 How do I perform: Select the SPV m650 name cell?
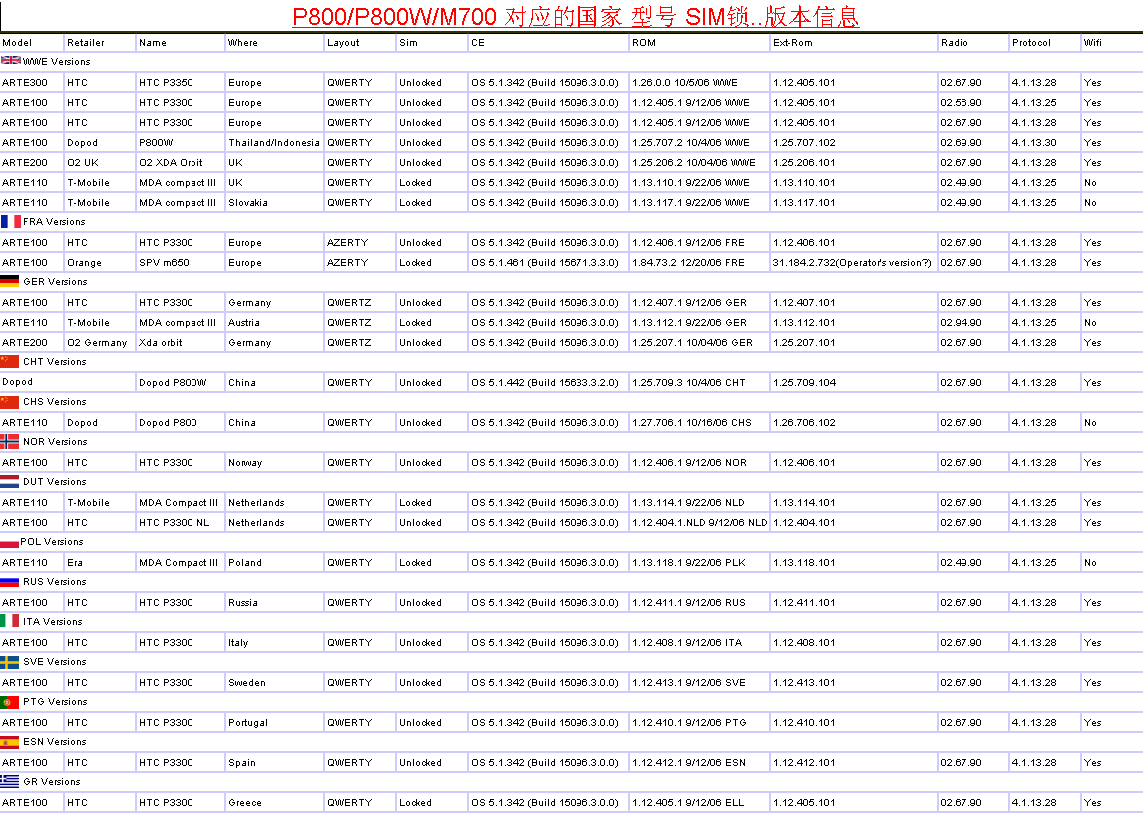pos(180,262)
